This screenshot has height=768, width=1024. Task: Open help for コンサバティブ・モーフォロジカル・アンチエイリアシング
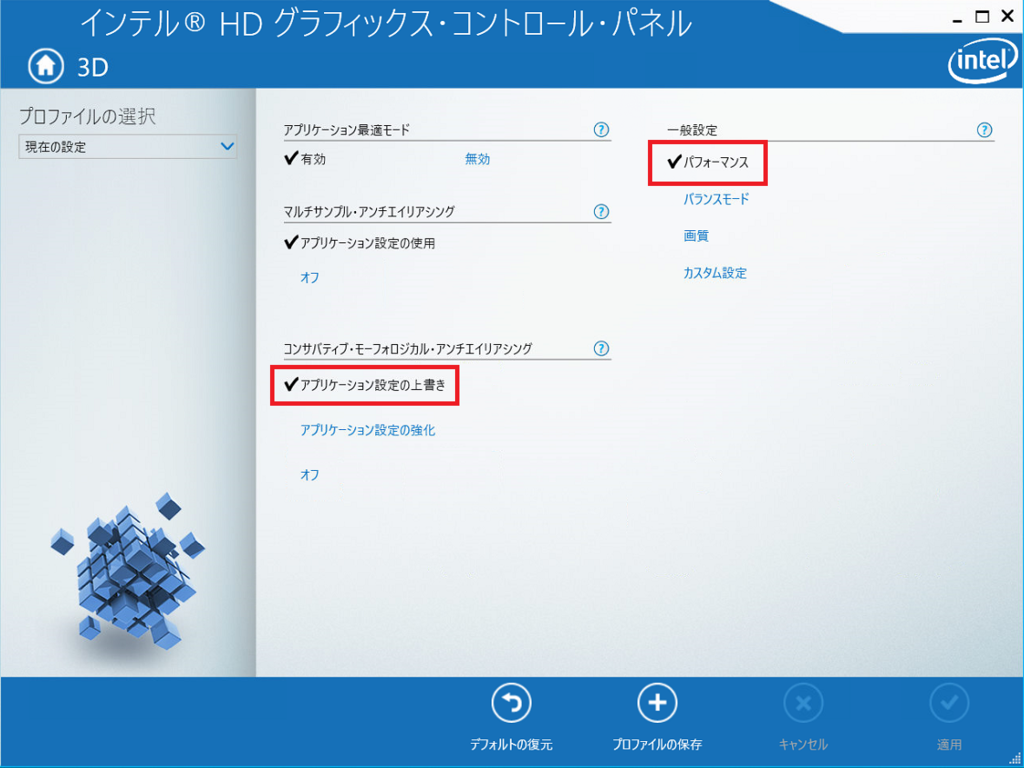601,349
